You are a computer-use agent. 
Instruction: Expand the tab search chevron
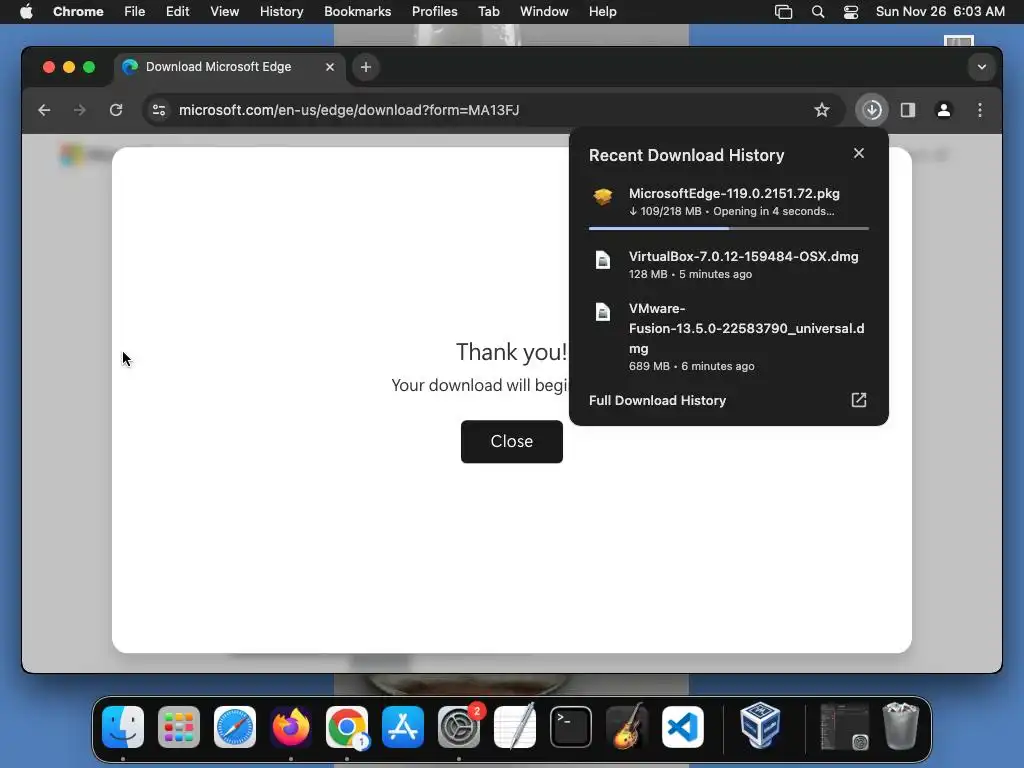point(982,67)
